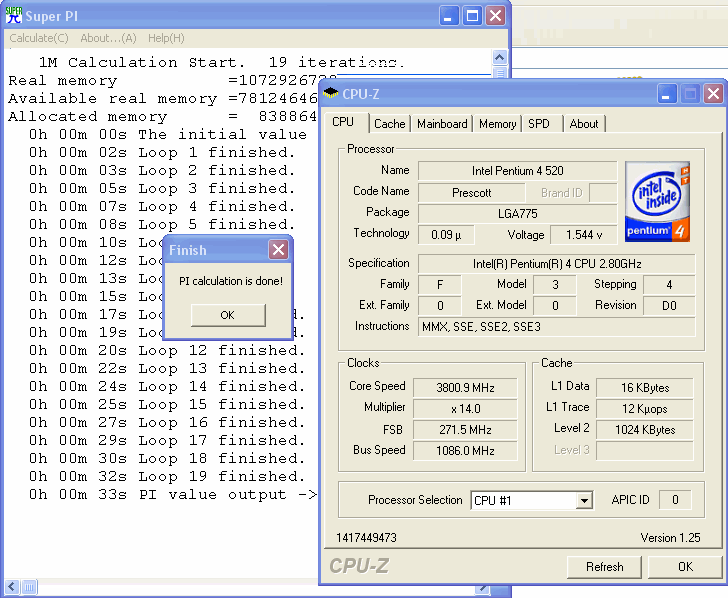
Task: Click the Revision value D0
Action: click(x=669, y=306)
